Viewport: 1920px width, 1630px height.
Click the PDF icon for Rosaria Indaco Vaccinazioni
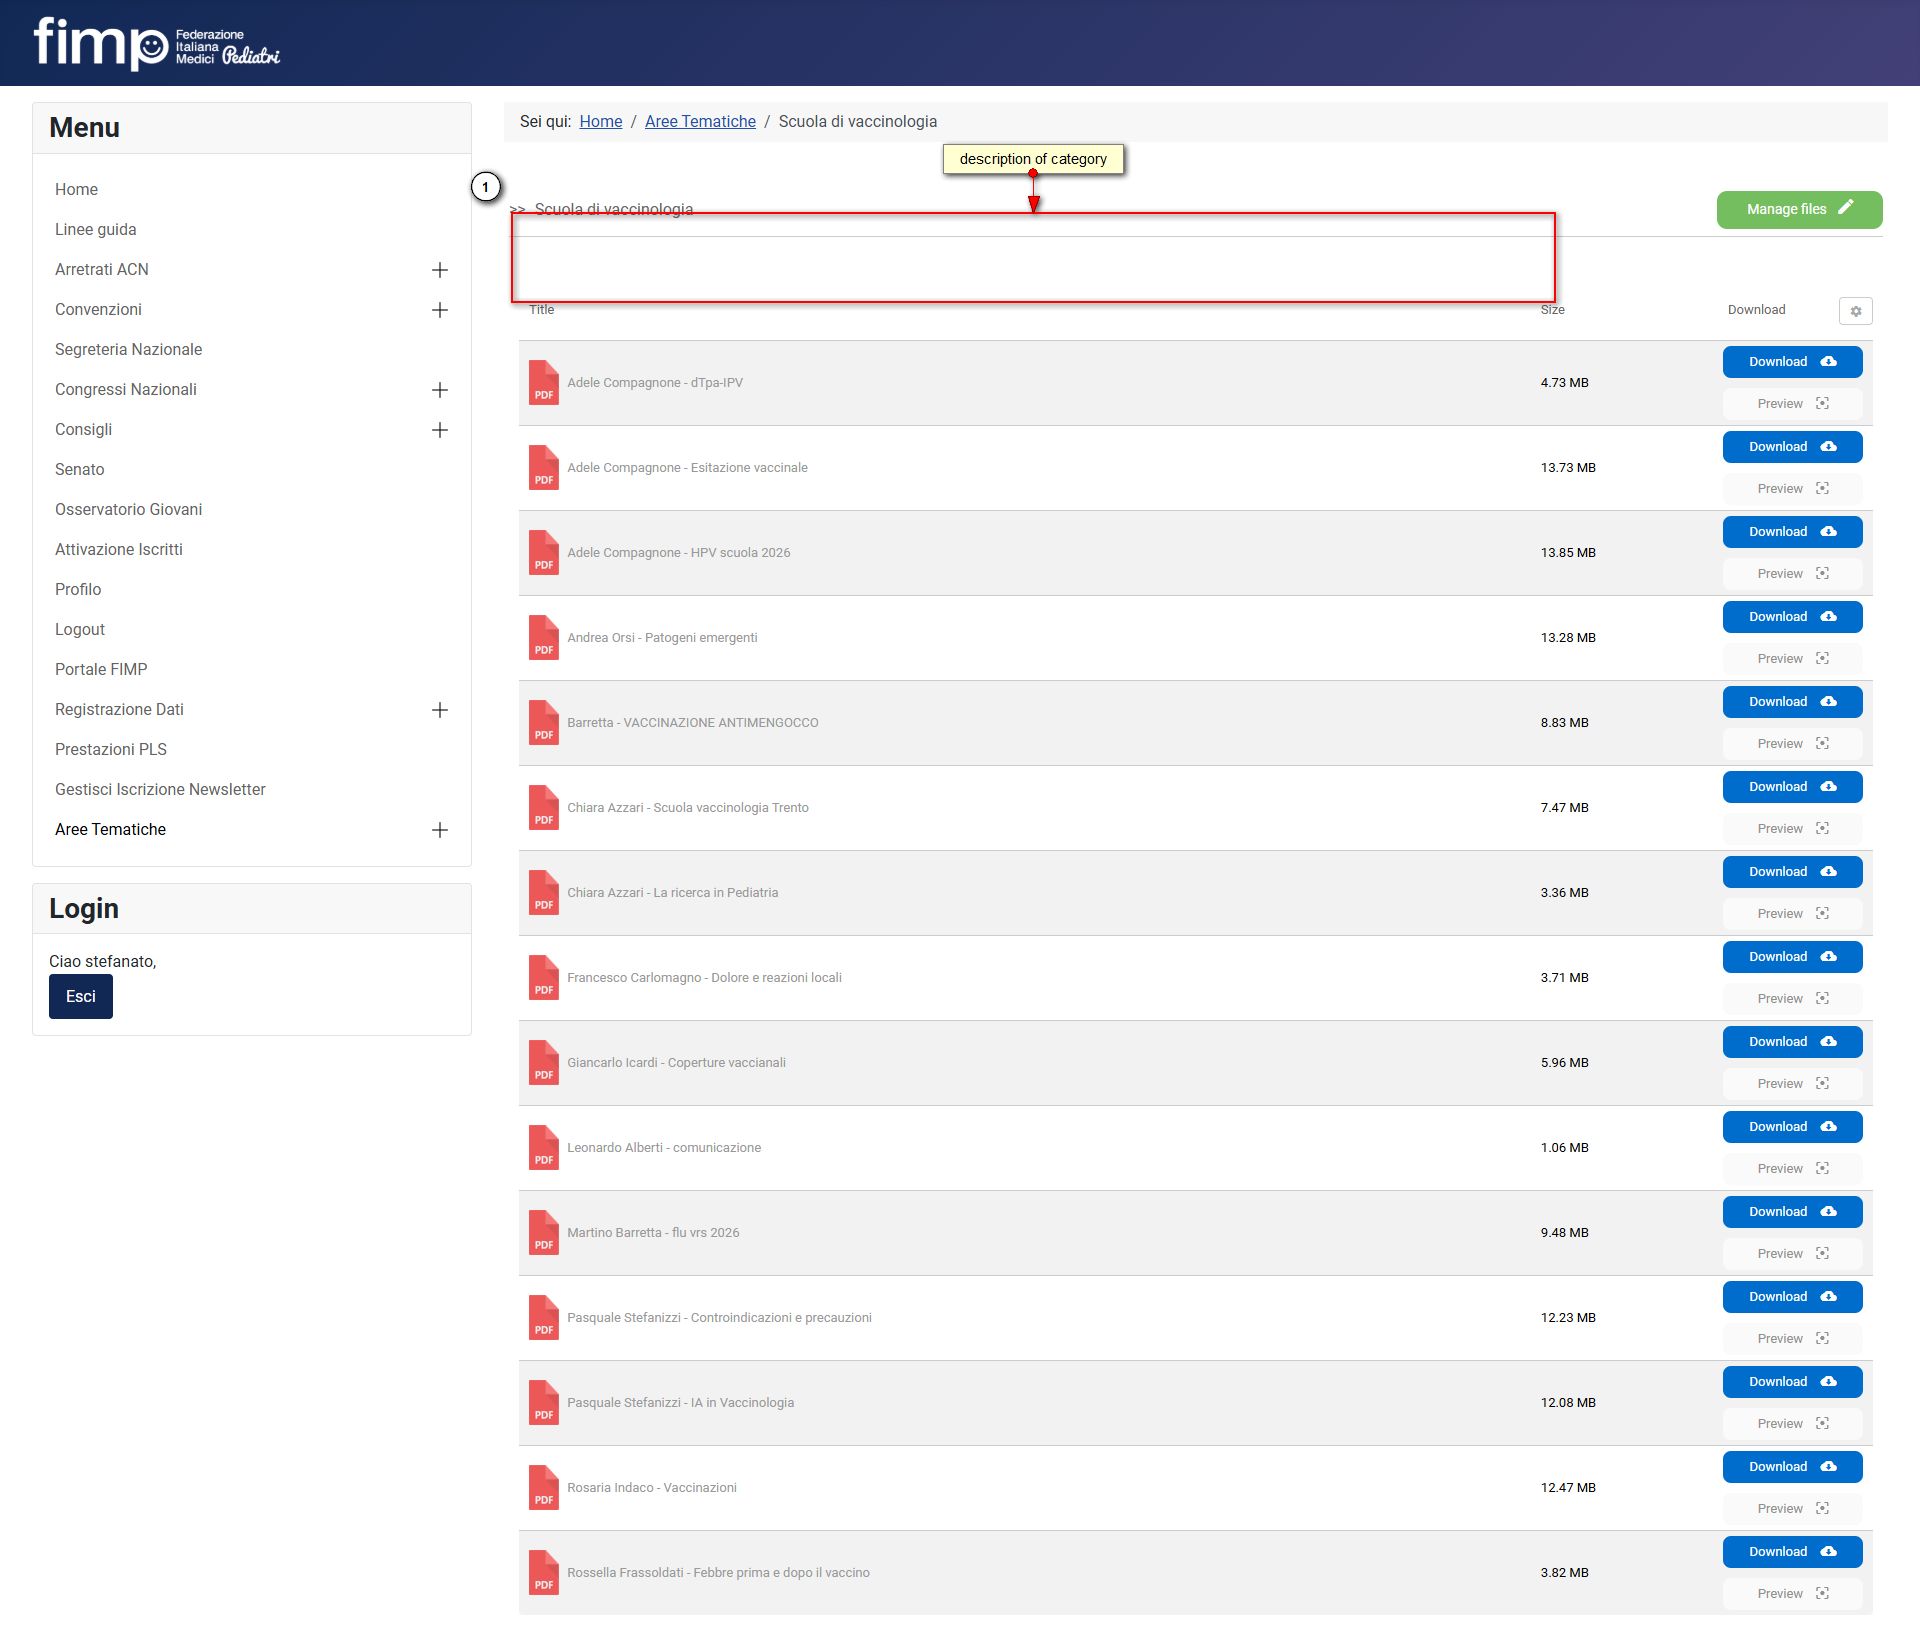click(543, 1488)
